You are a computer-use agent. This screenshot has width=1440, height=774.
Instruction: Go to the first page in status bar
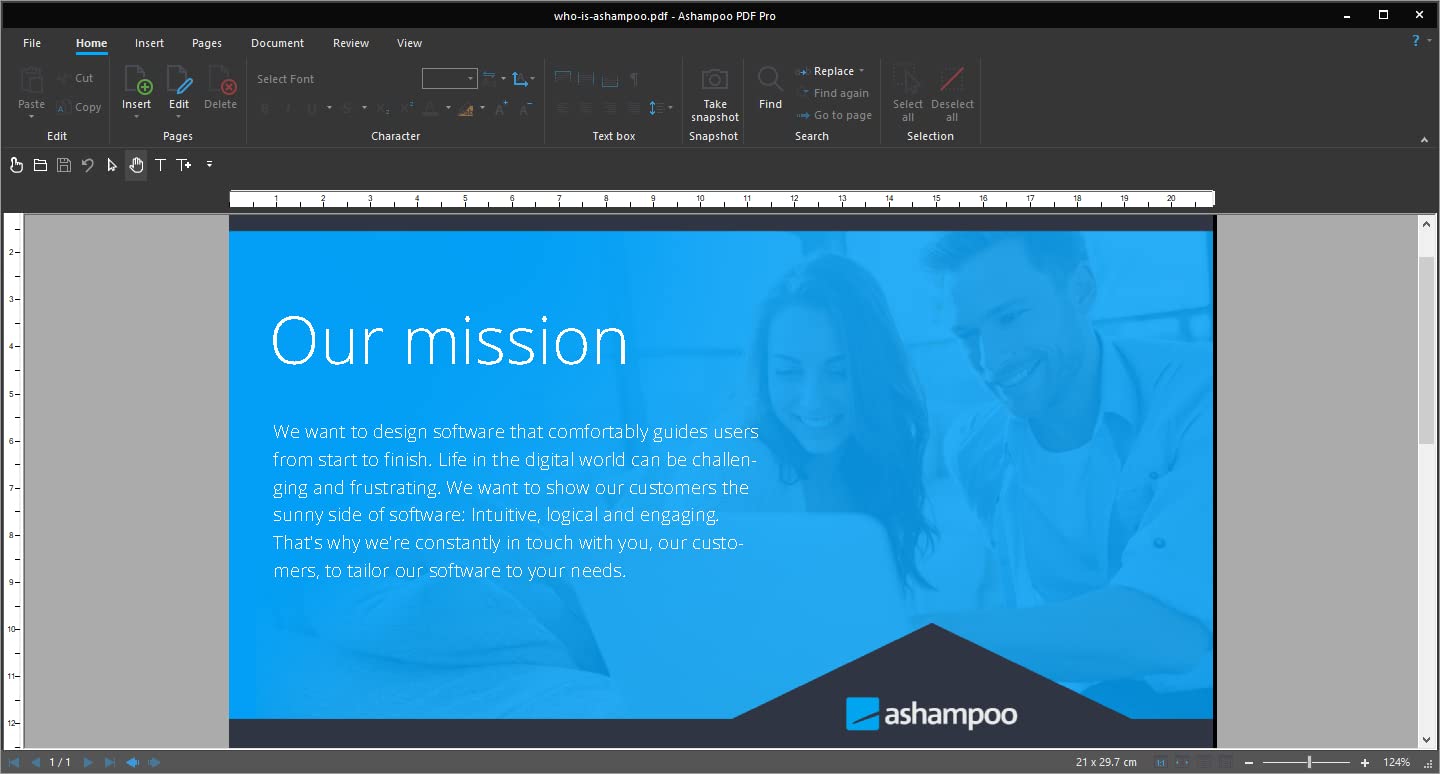[14, 763]
